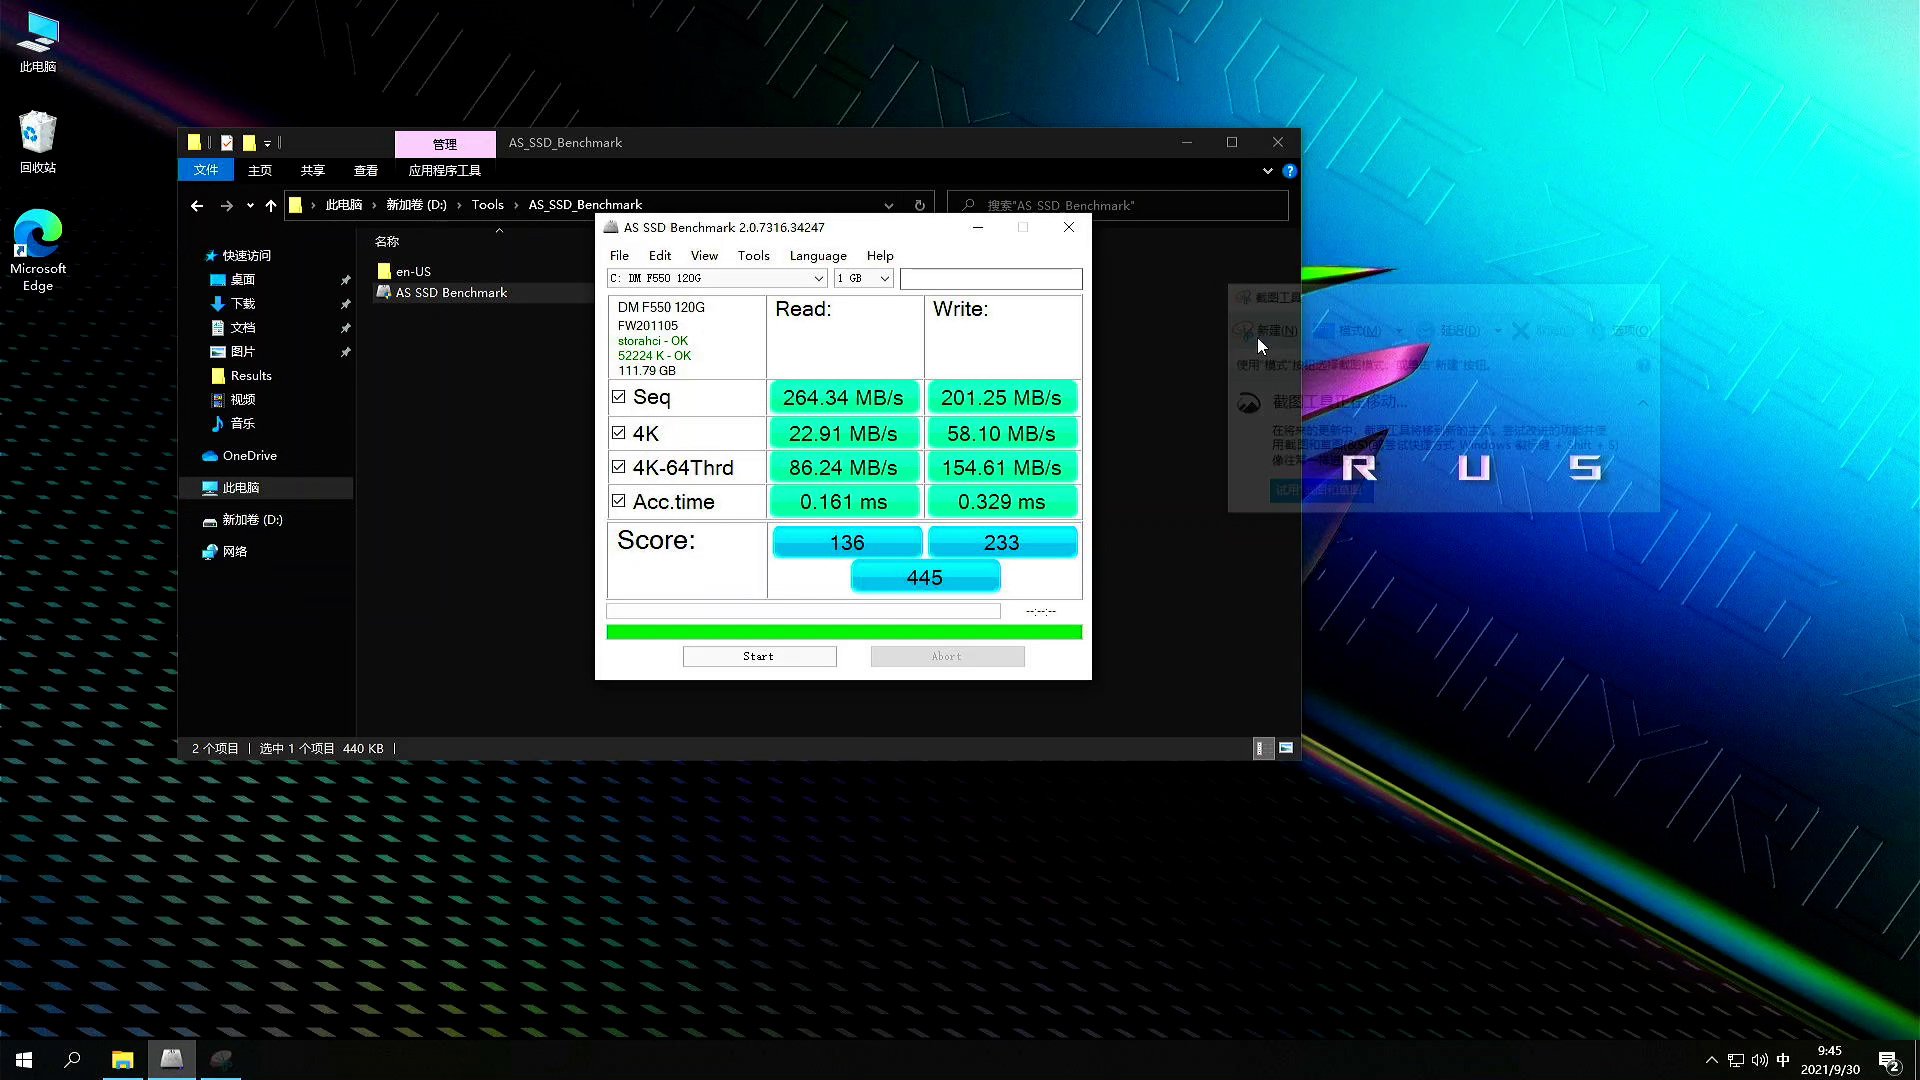The width and height of the screenshot is (1920, 1080).
Task: Switch Explorer to large icons view
Action: (1286, 748)
